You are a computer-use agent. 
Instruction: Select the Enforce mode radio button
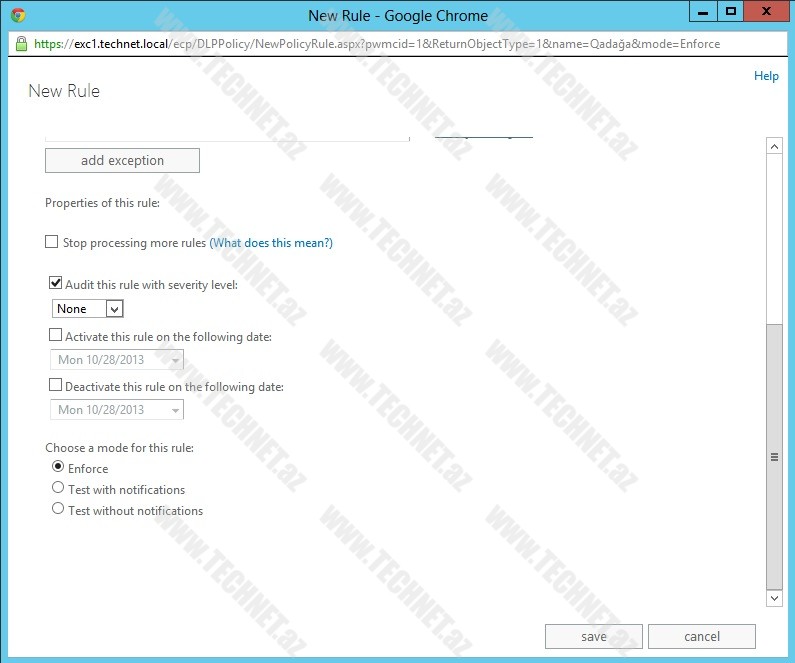click(x=58, y=467)
